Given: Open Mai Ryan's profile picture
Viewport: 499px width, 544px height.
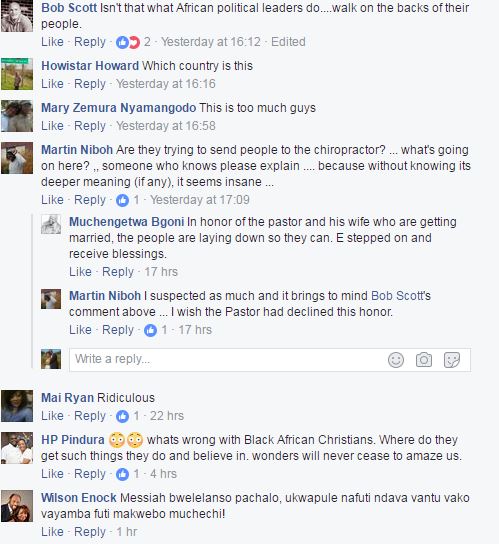Looking at the screenshot, I should coord(17,406).
